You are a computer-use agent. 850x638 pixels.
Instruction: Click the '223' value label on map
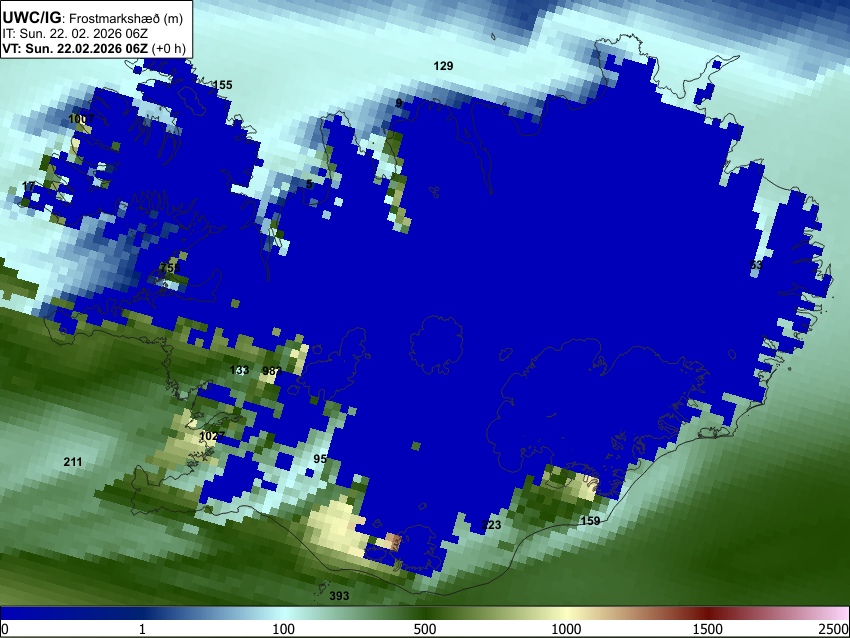pos(491,525)
